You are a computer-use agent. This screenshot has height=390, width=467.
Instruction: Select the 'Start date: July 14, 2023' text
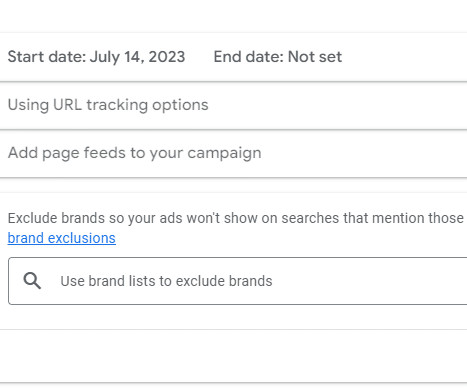pyautogui.click(x=96, y=57)
